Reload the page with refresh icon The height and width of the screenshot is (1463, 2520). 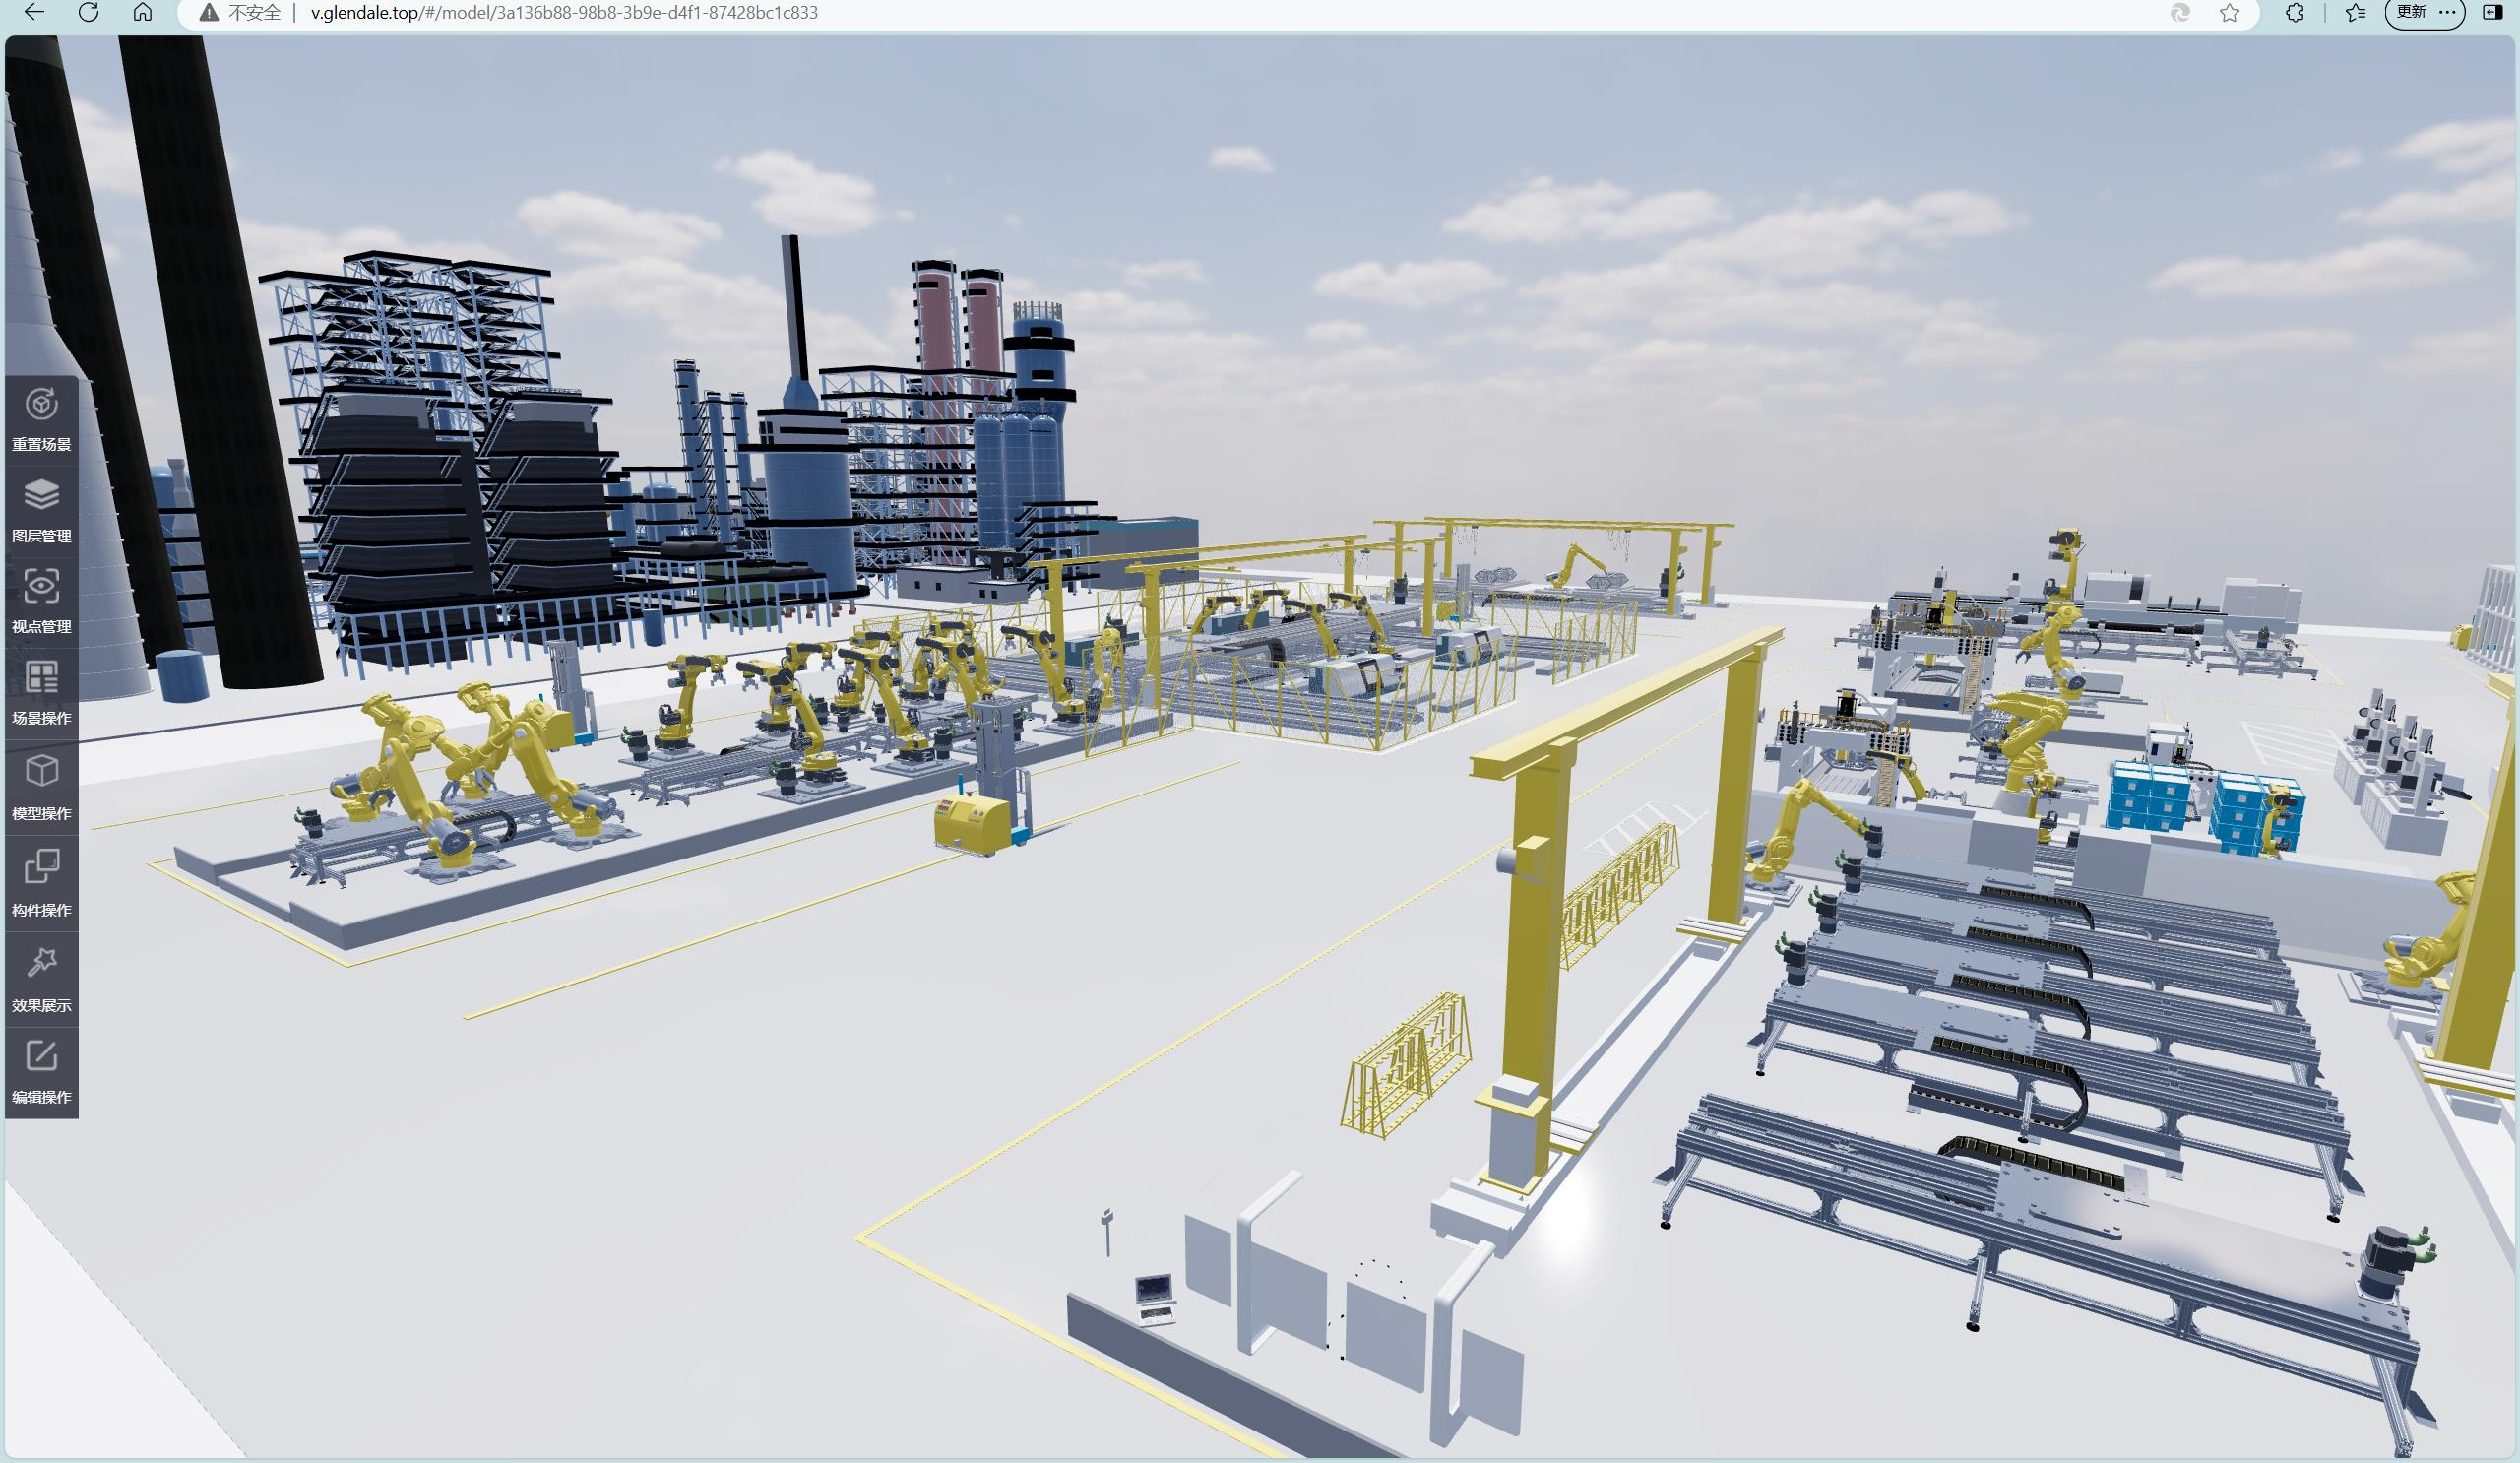tap(89, 12)
